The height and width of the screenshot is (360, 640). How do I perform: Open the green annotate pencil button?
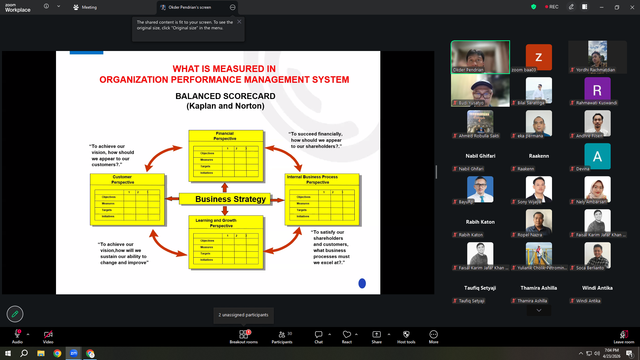15,314
